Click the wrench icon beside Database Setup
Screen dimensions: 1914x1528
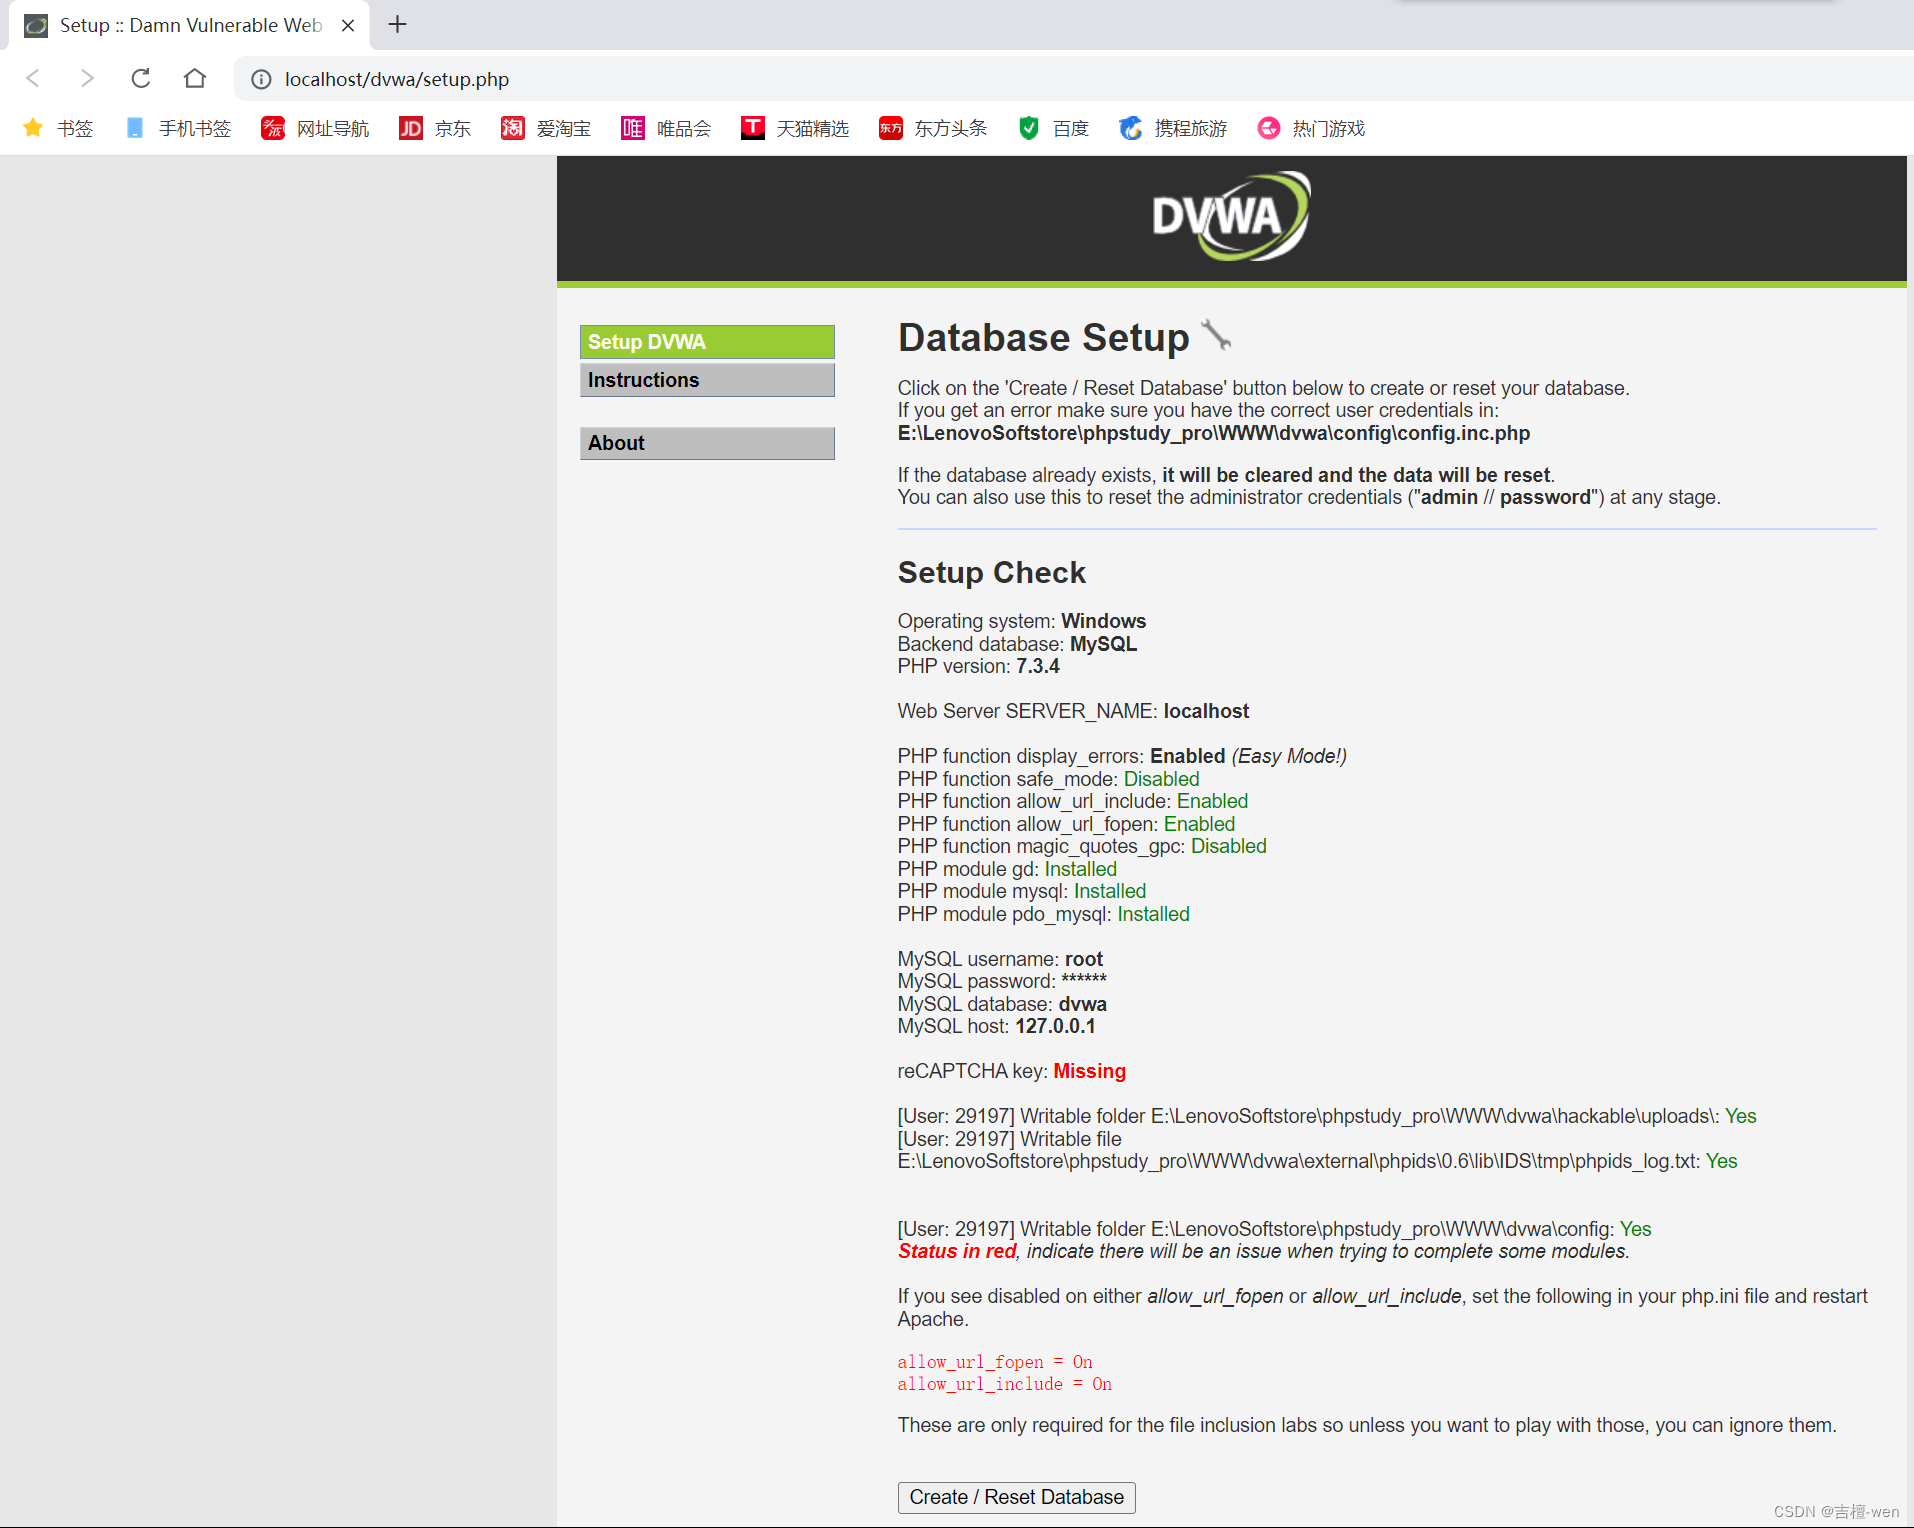(x=1216, y=335)
